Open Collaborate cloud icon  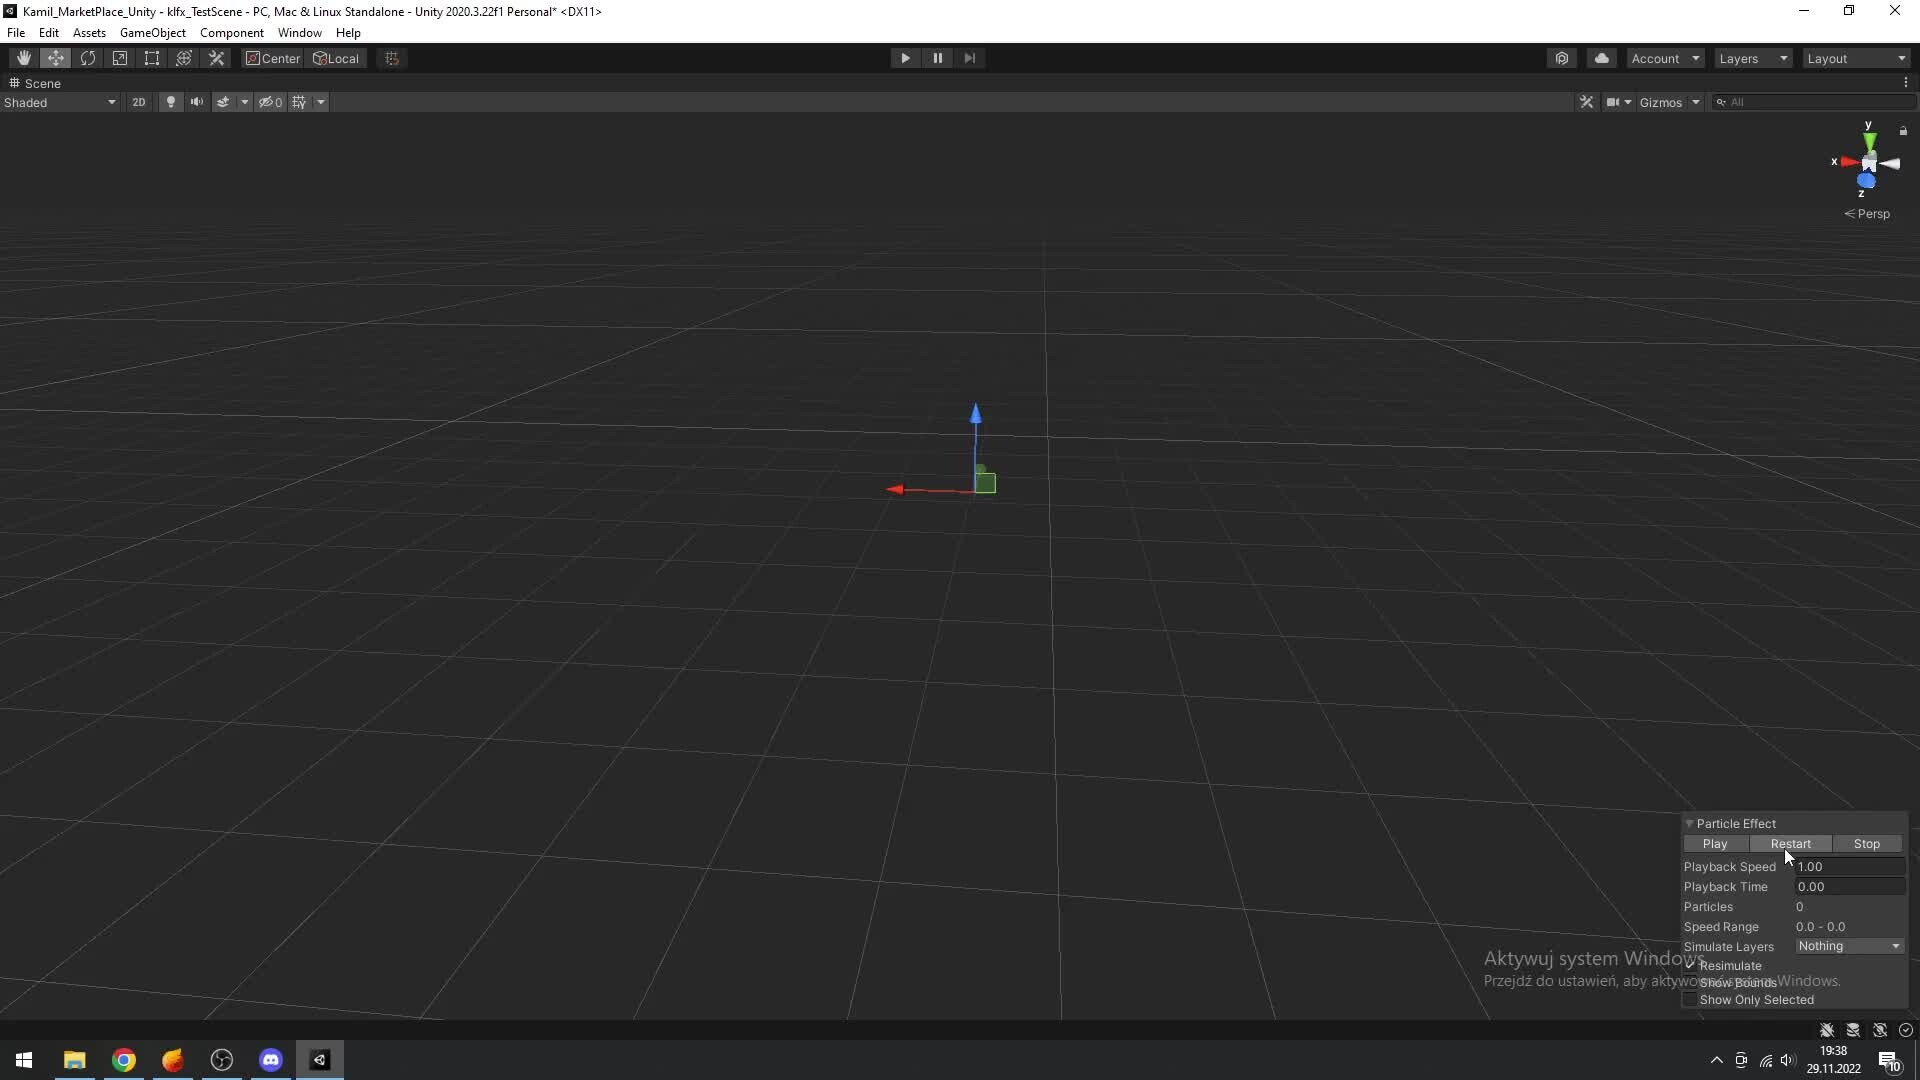1602,58
